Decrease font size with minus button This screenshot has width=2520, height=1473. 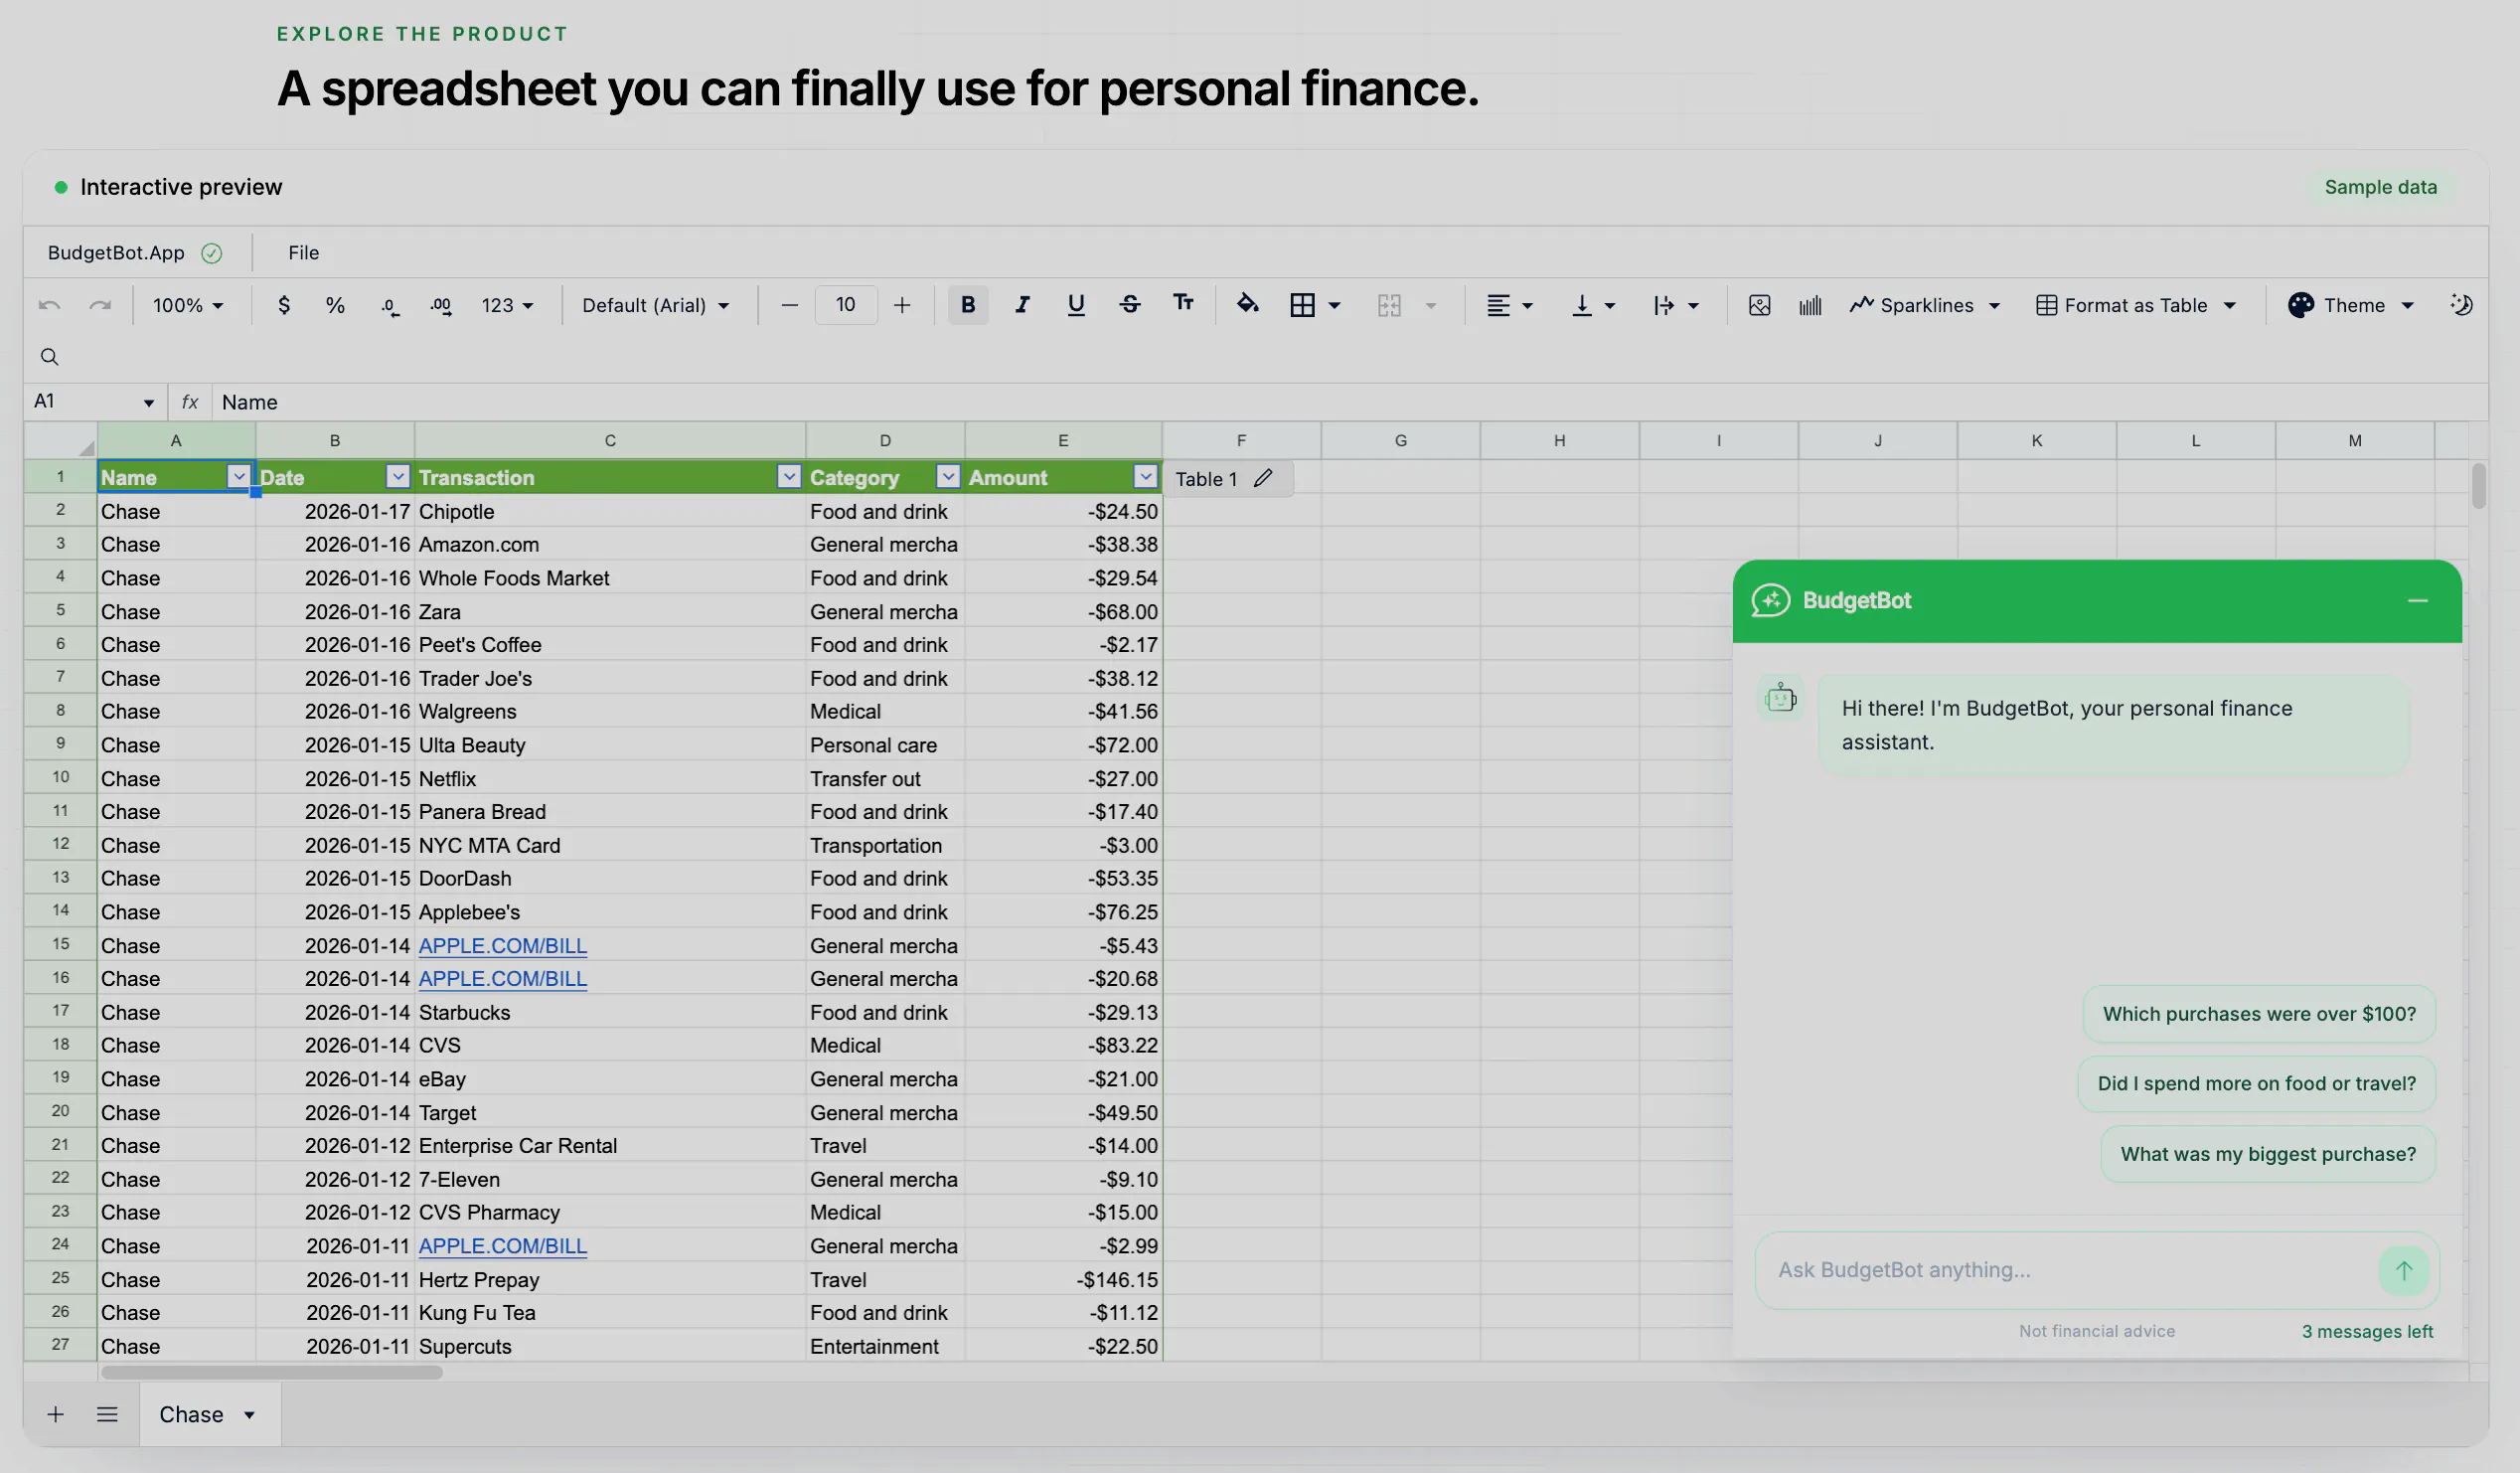pos(789,305)
